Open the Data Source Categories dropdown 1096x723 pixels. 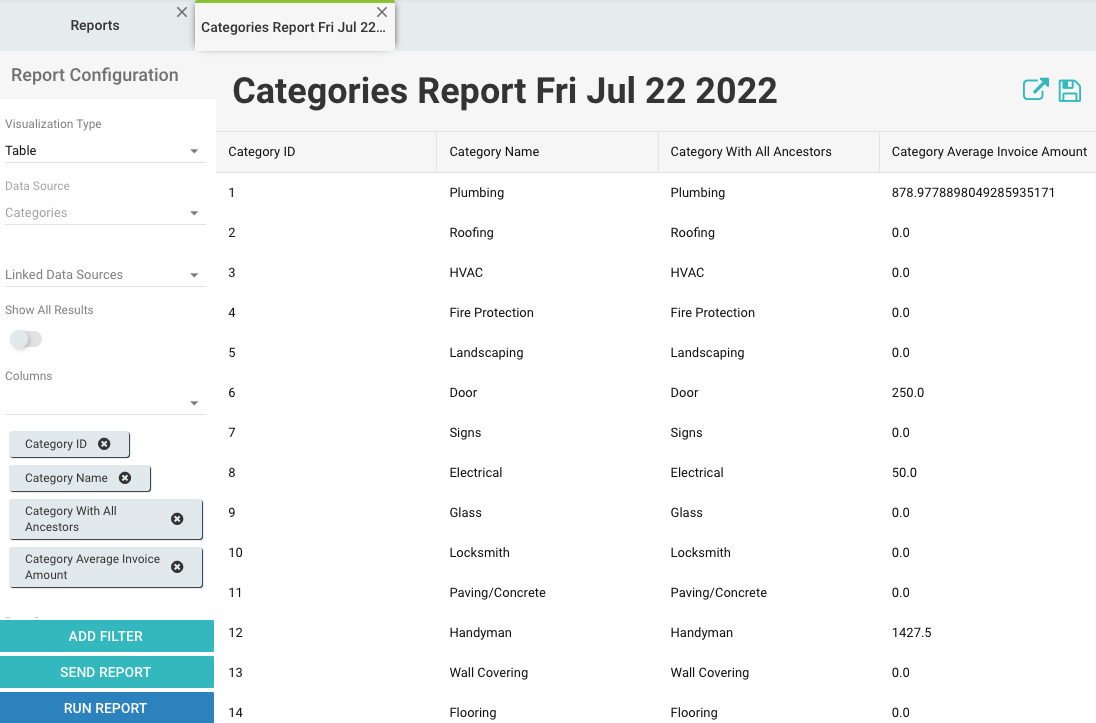pos(104,213)
